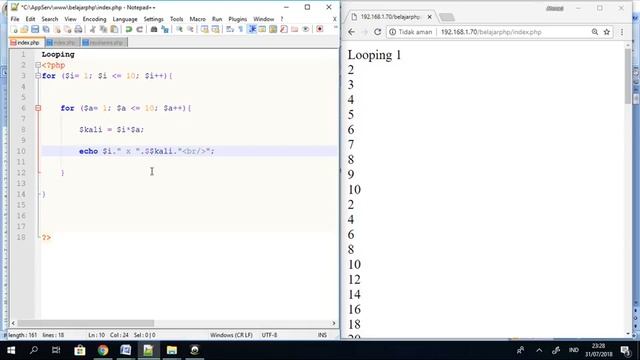The image size is (640, 360).
Task: Collapse the inner for loop fold marker on line 6
Action: (38, 108)
